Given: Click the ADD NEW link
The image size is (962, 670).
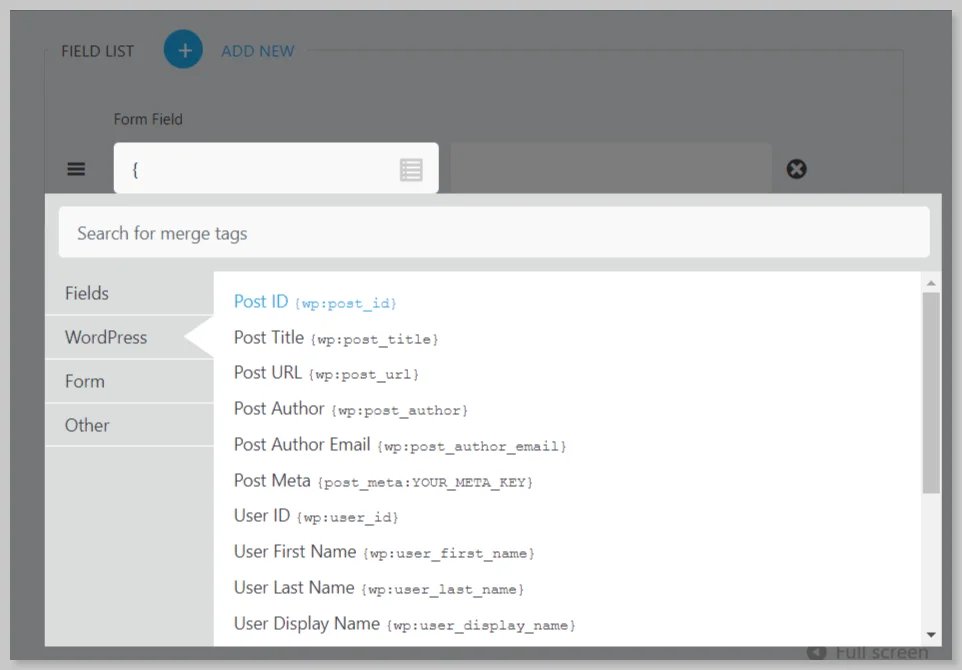Looking at the screenshot, I should (258, 51).
